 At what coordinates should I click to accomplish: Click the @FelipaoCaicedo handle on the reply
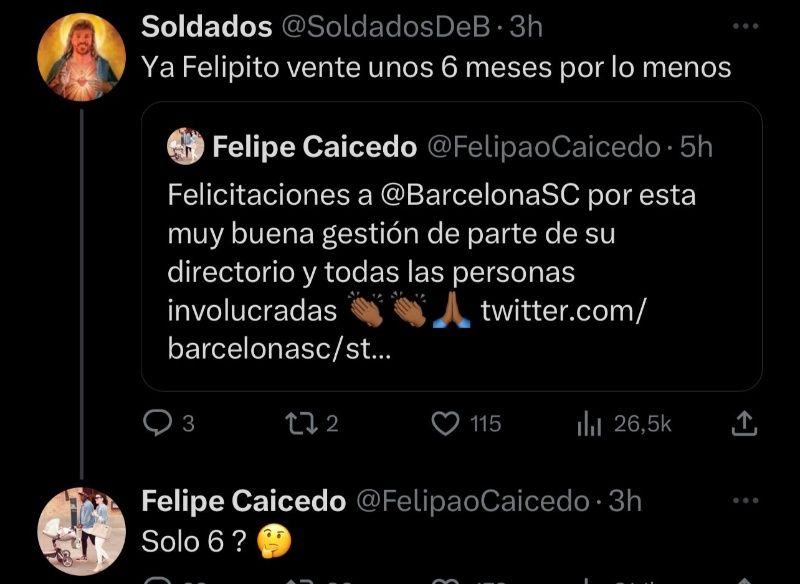[x=472, y=500]
